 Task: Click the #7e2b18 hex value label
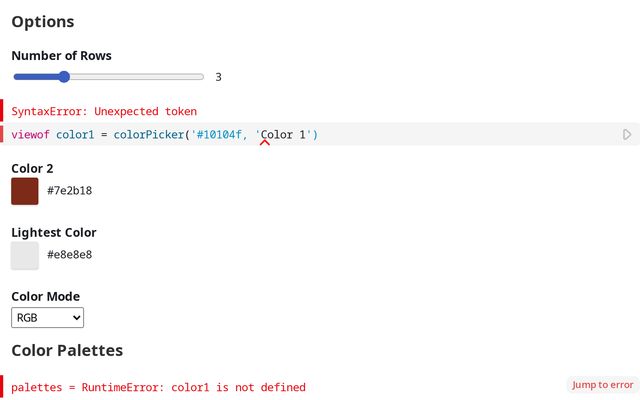69,191
